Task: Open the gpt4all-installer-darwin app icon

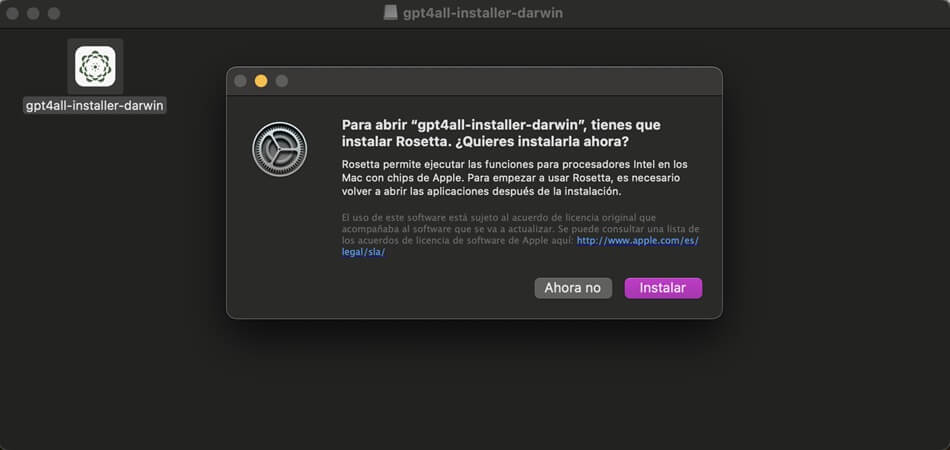Action: pos(95,66)
